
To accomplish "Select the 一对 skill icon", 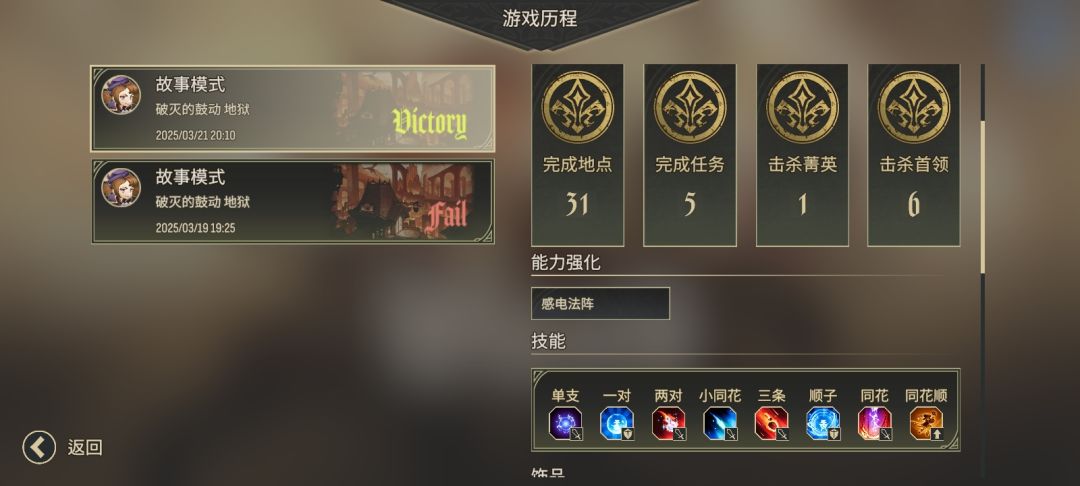I will click(617, 423).
